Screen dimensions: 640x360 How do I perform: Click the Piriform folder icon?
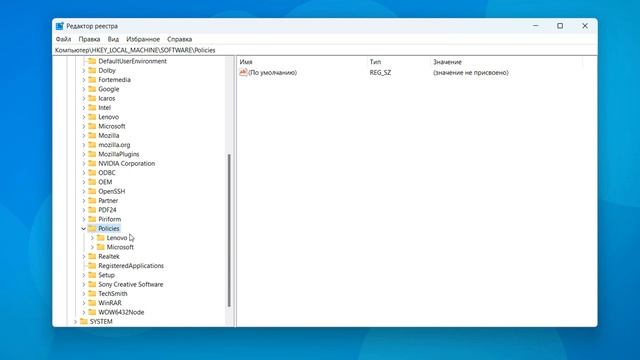pos(92,219)
